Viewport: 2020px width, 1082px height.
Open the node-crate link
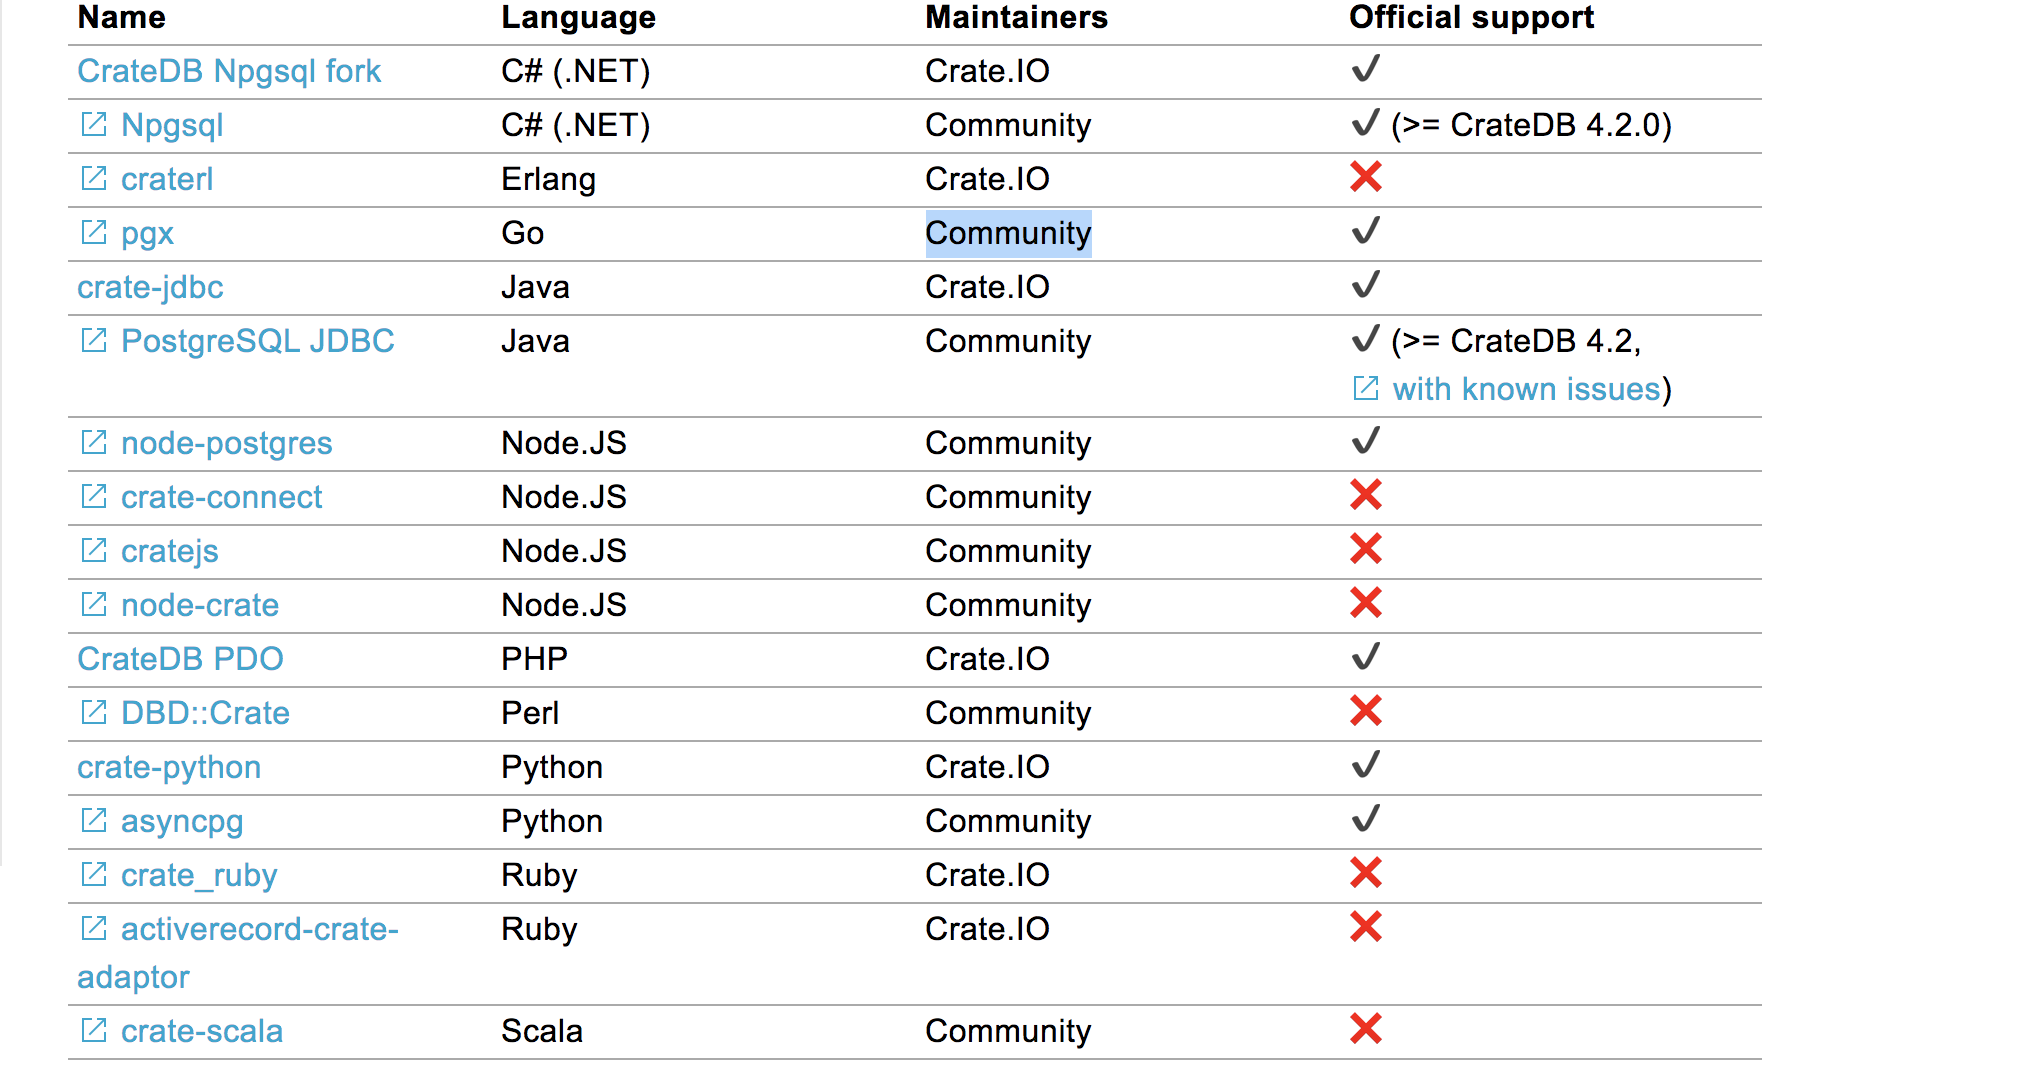(200, 606)
